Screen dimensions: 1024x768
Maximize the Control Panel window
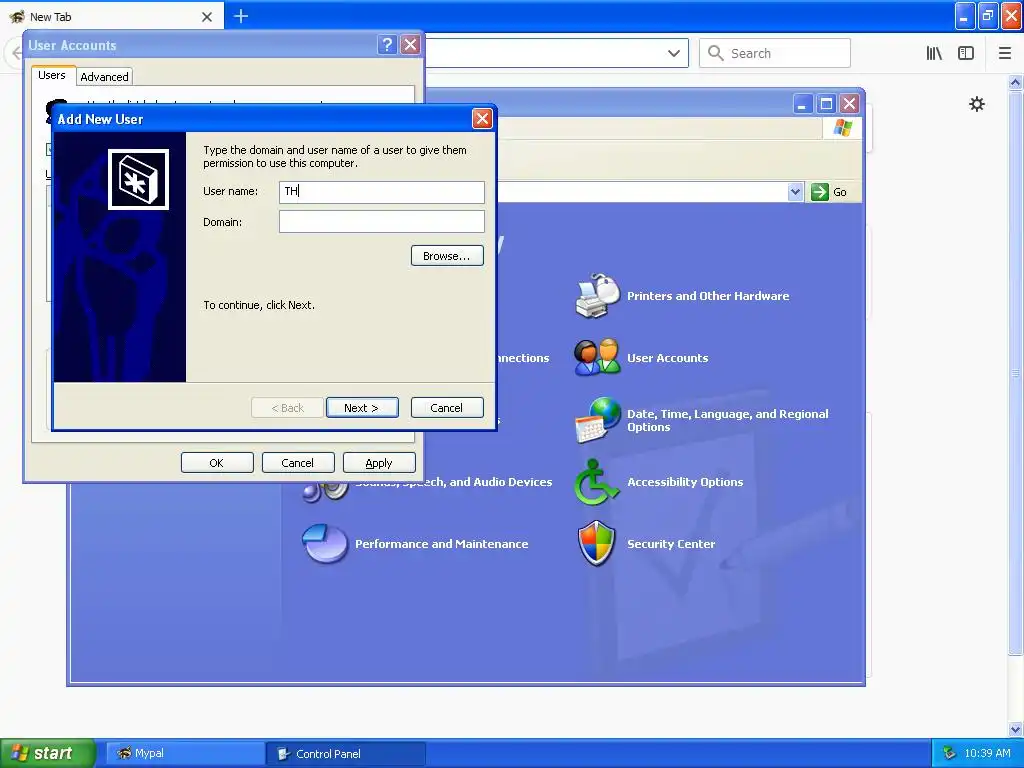coord(826,103)
